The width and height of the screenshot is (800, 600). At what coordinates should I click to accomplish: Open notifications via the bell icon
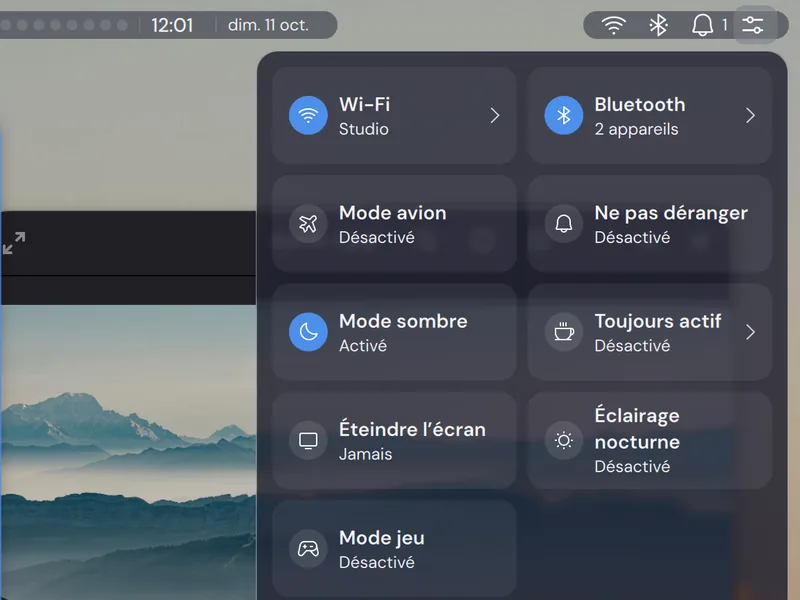pos(702,25)
